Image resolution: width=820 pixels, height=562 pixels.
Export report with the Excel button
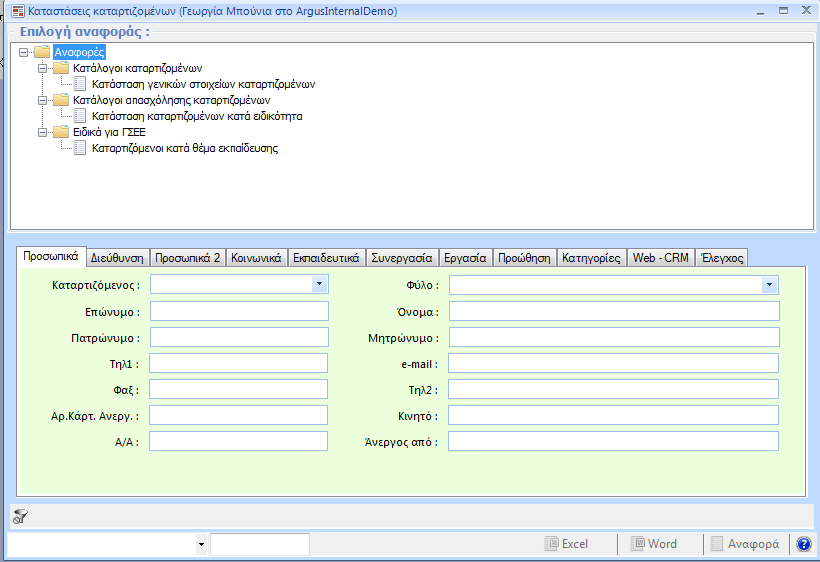pyautogui.click(x=566, y=544)
